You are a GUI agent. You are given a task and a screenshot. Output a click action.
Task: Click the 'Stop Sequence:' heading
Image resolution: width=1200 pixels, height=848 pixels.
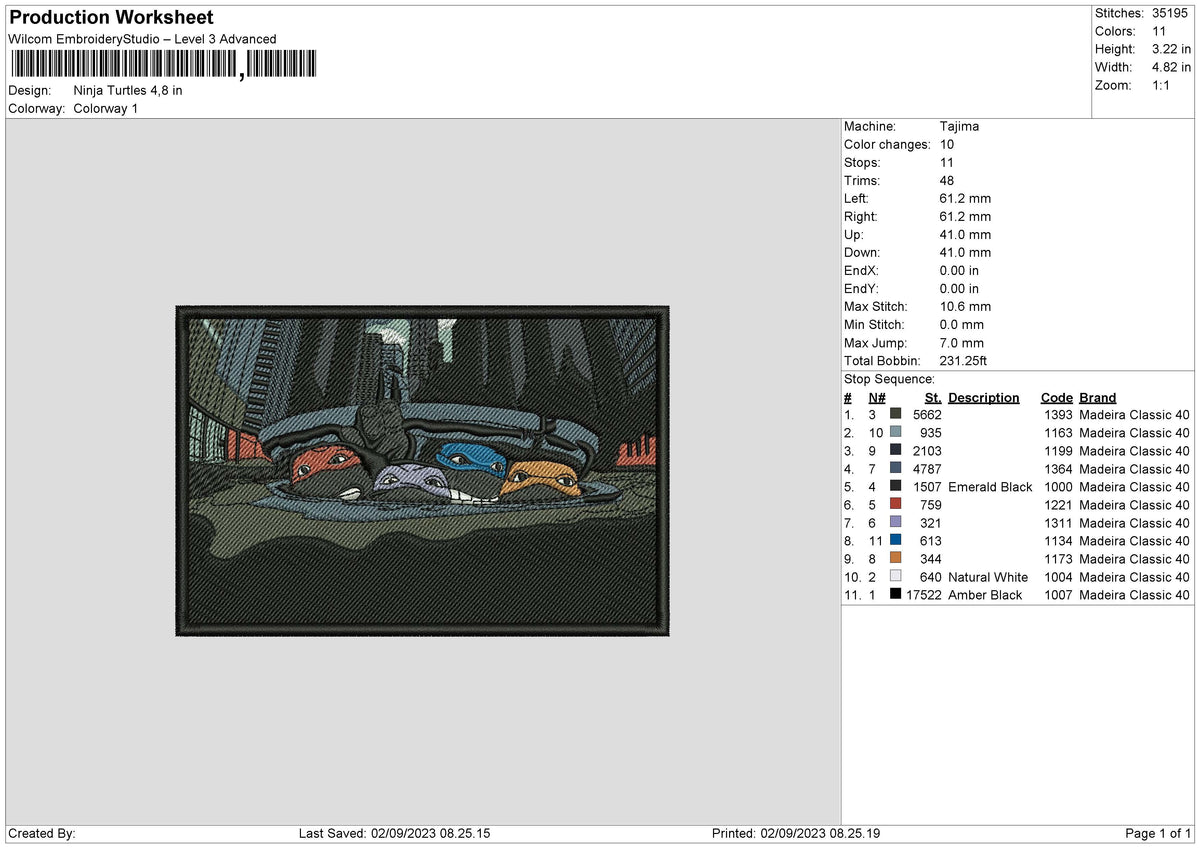[x=889, y=379]
